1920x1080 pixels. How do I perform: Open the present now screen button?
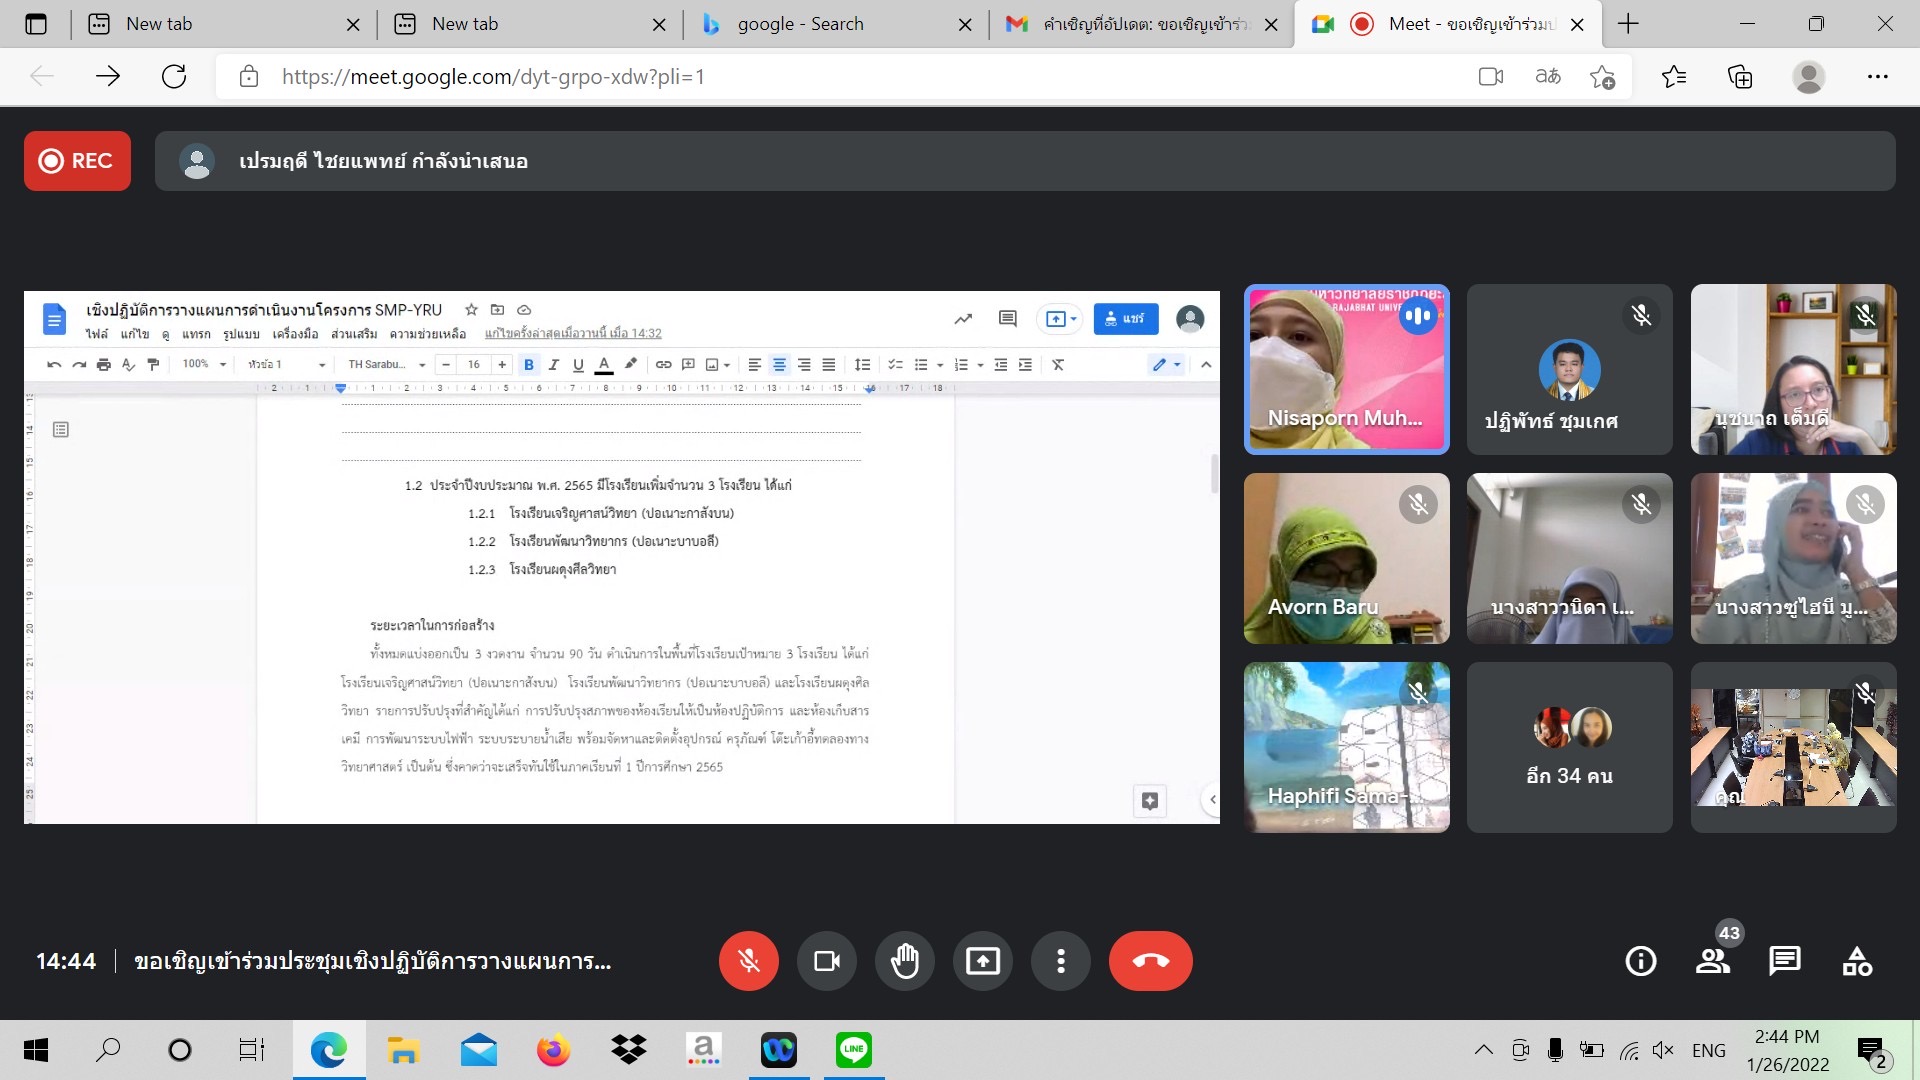pyautogui.click(x=982, y=961)
